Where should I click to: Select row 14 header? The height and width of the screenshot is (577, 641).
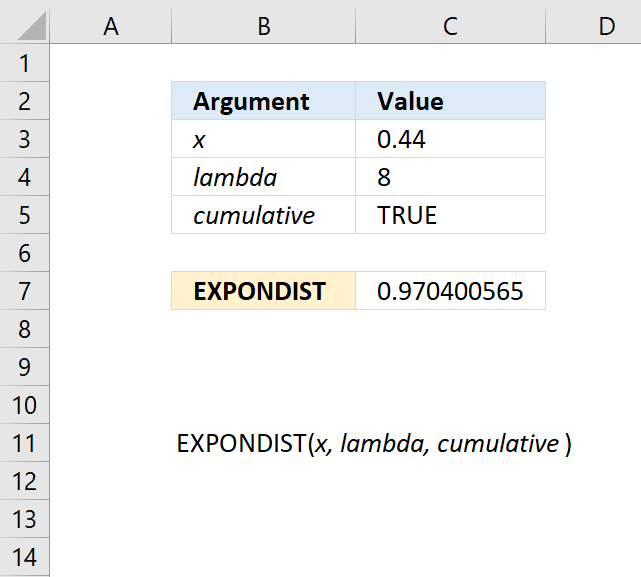pyautogui.click(x=25, y=557)
